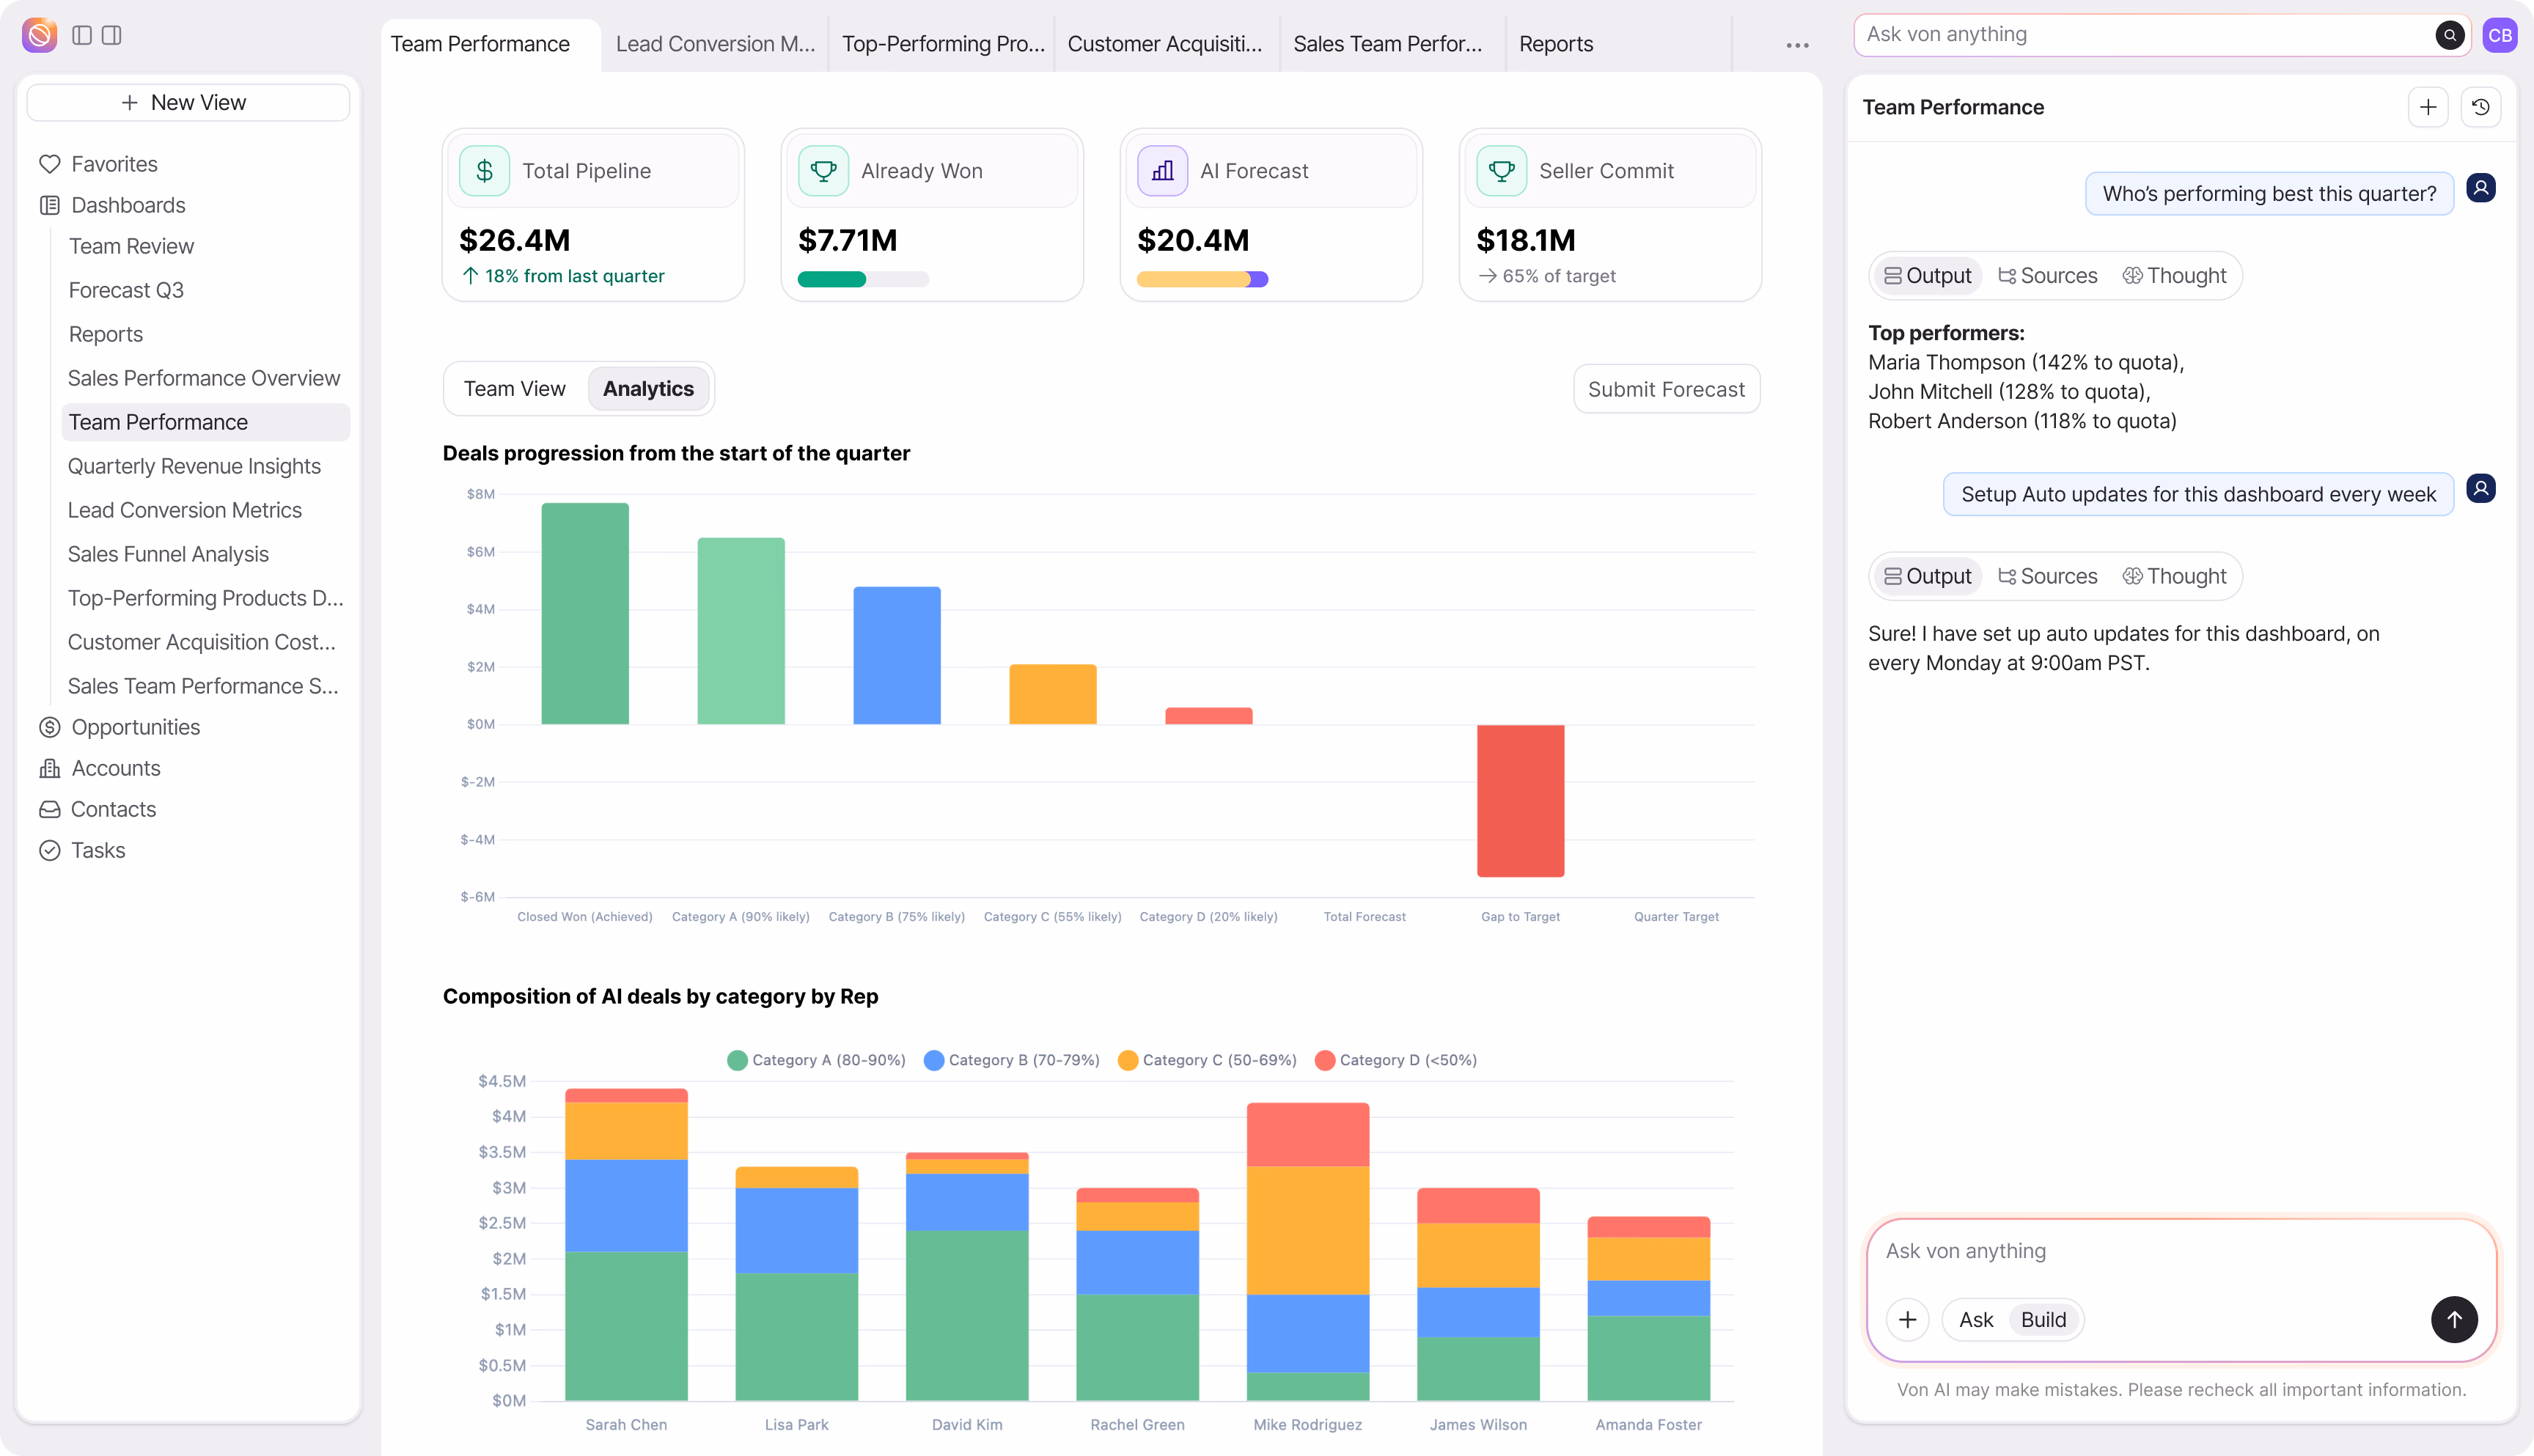Click the AI Forecast chart icon
The height and width of the screenshot is (1456, 2534).
pyautogui.click(x=1162, y=170)
